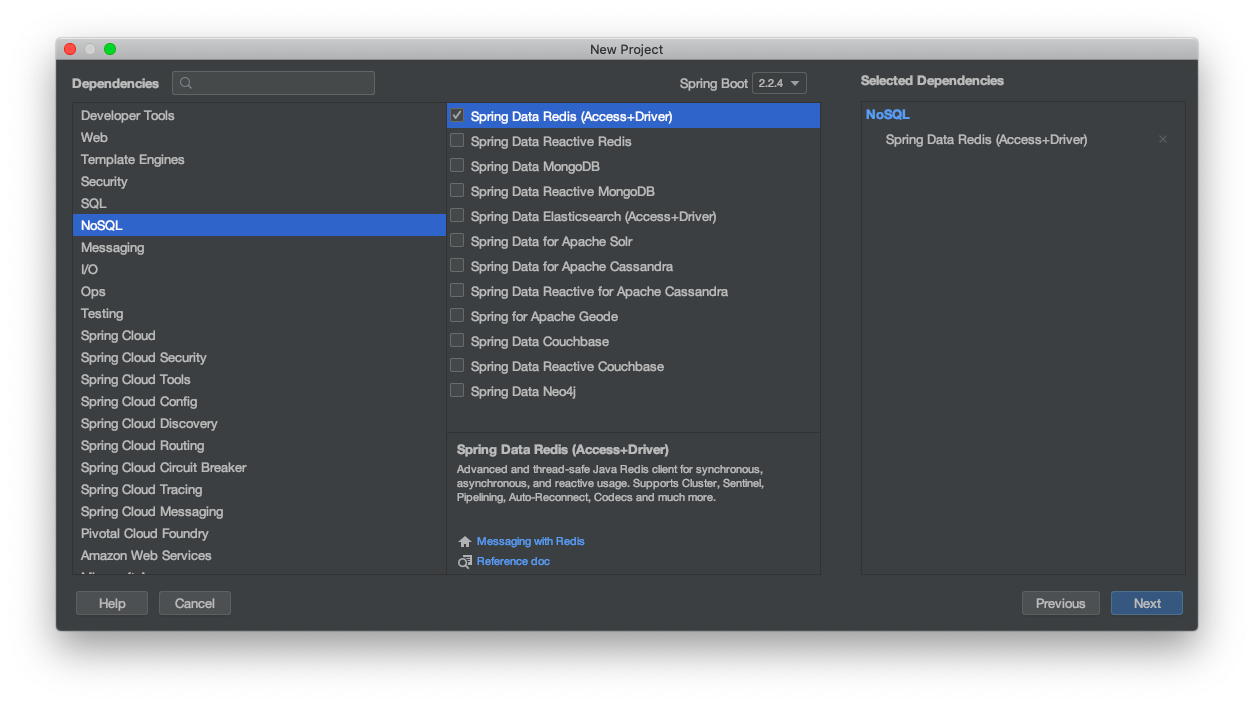Screen dimensions: 1254x705
Task: Select the Spring Cloud Messaging category
Action: [259, 512]
